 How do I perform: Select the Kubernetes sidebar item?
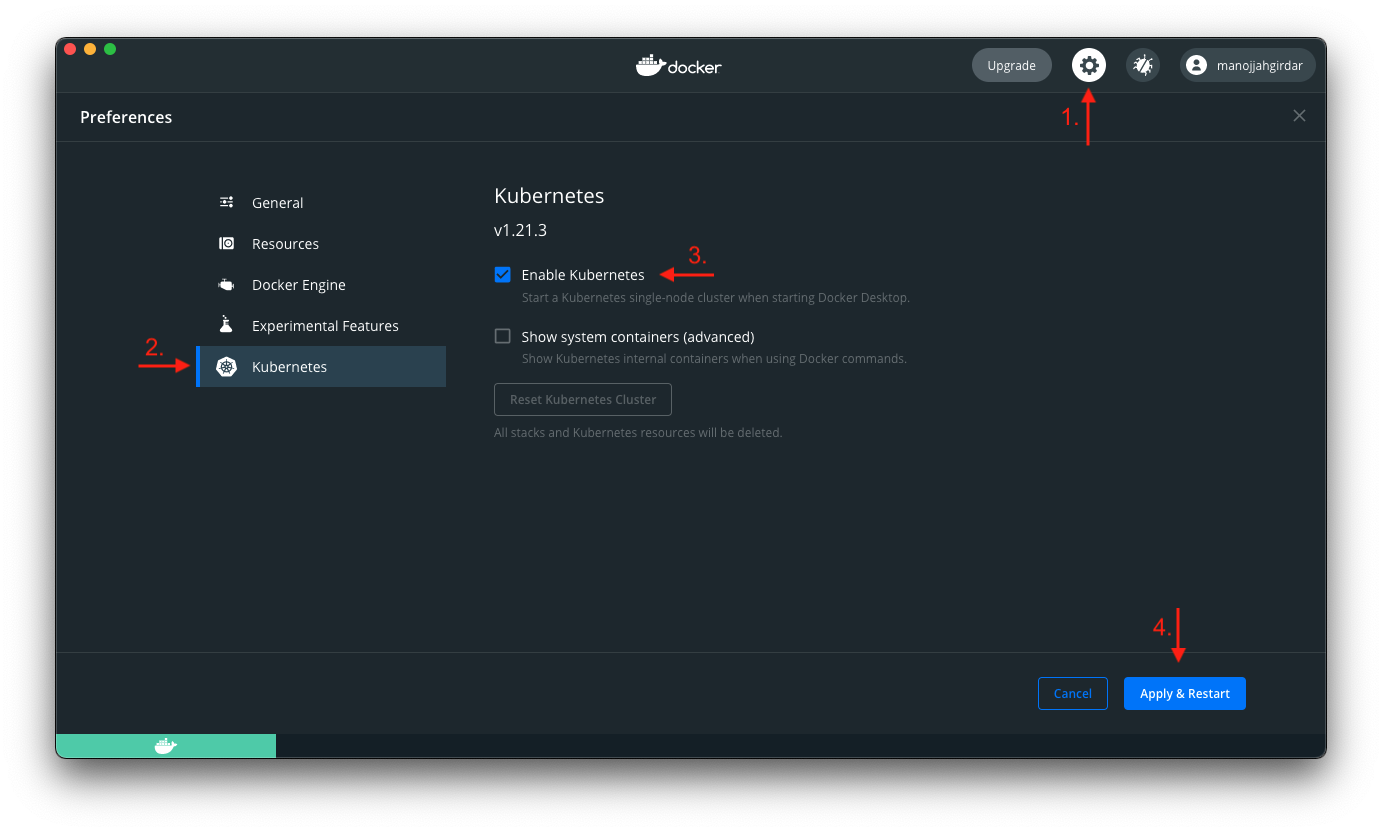pyautogui.click(x=321, y=366)
